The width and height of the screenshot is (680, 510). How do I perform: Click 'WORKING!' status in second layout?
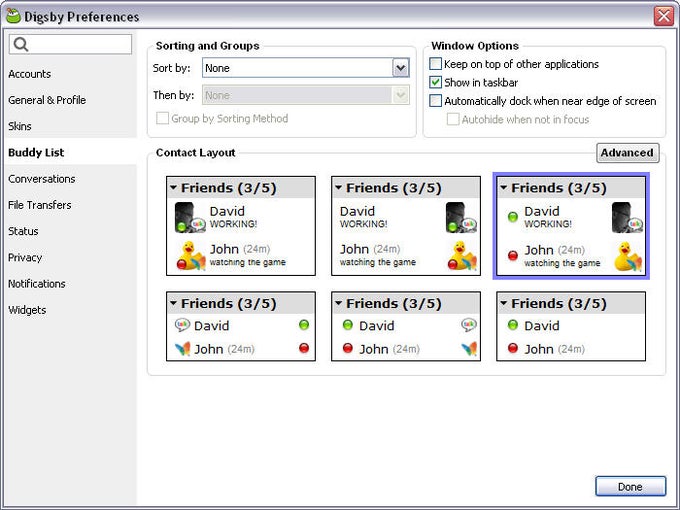(363, 224)
